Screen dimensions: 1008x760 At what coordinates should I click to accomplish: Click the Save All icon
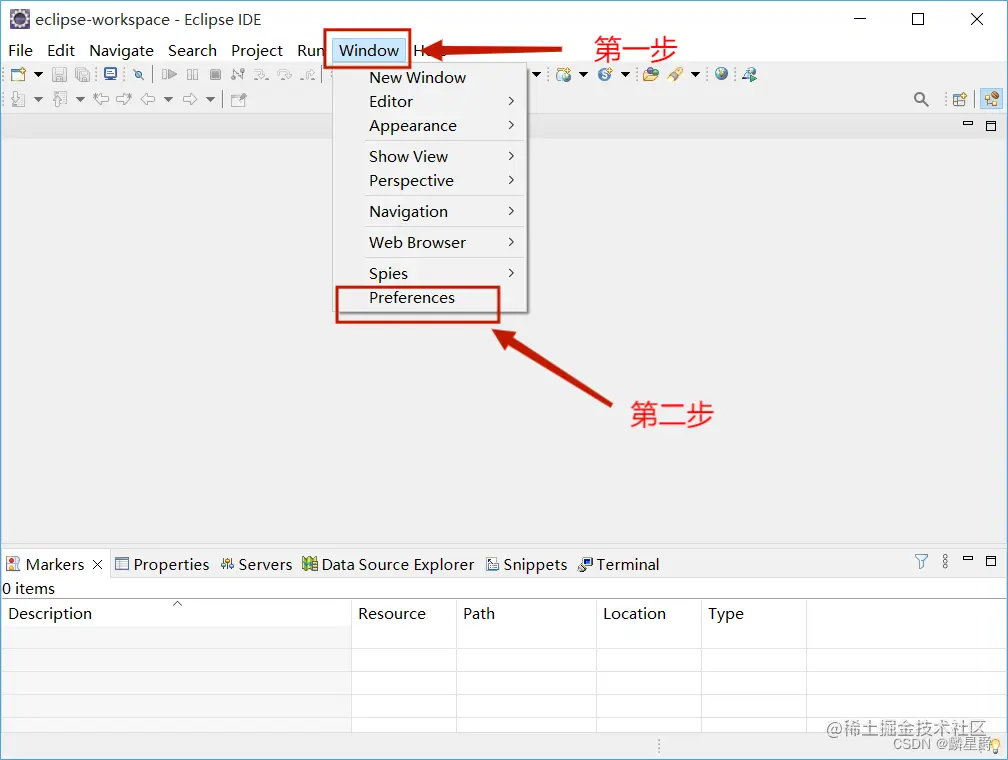pos(82,75)
